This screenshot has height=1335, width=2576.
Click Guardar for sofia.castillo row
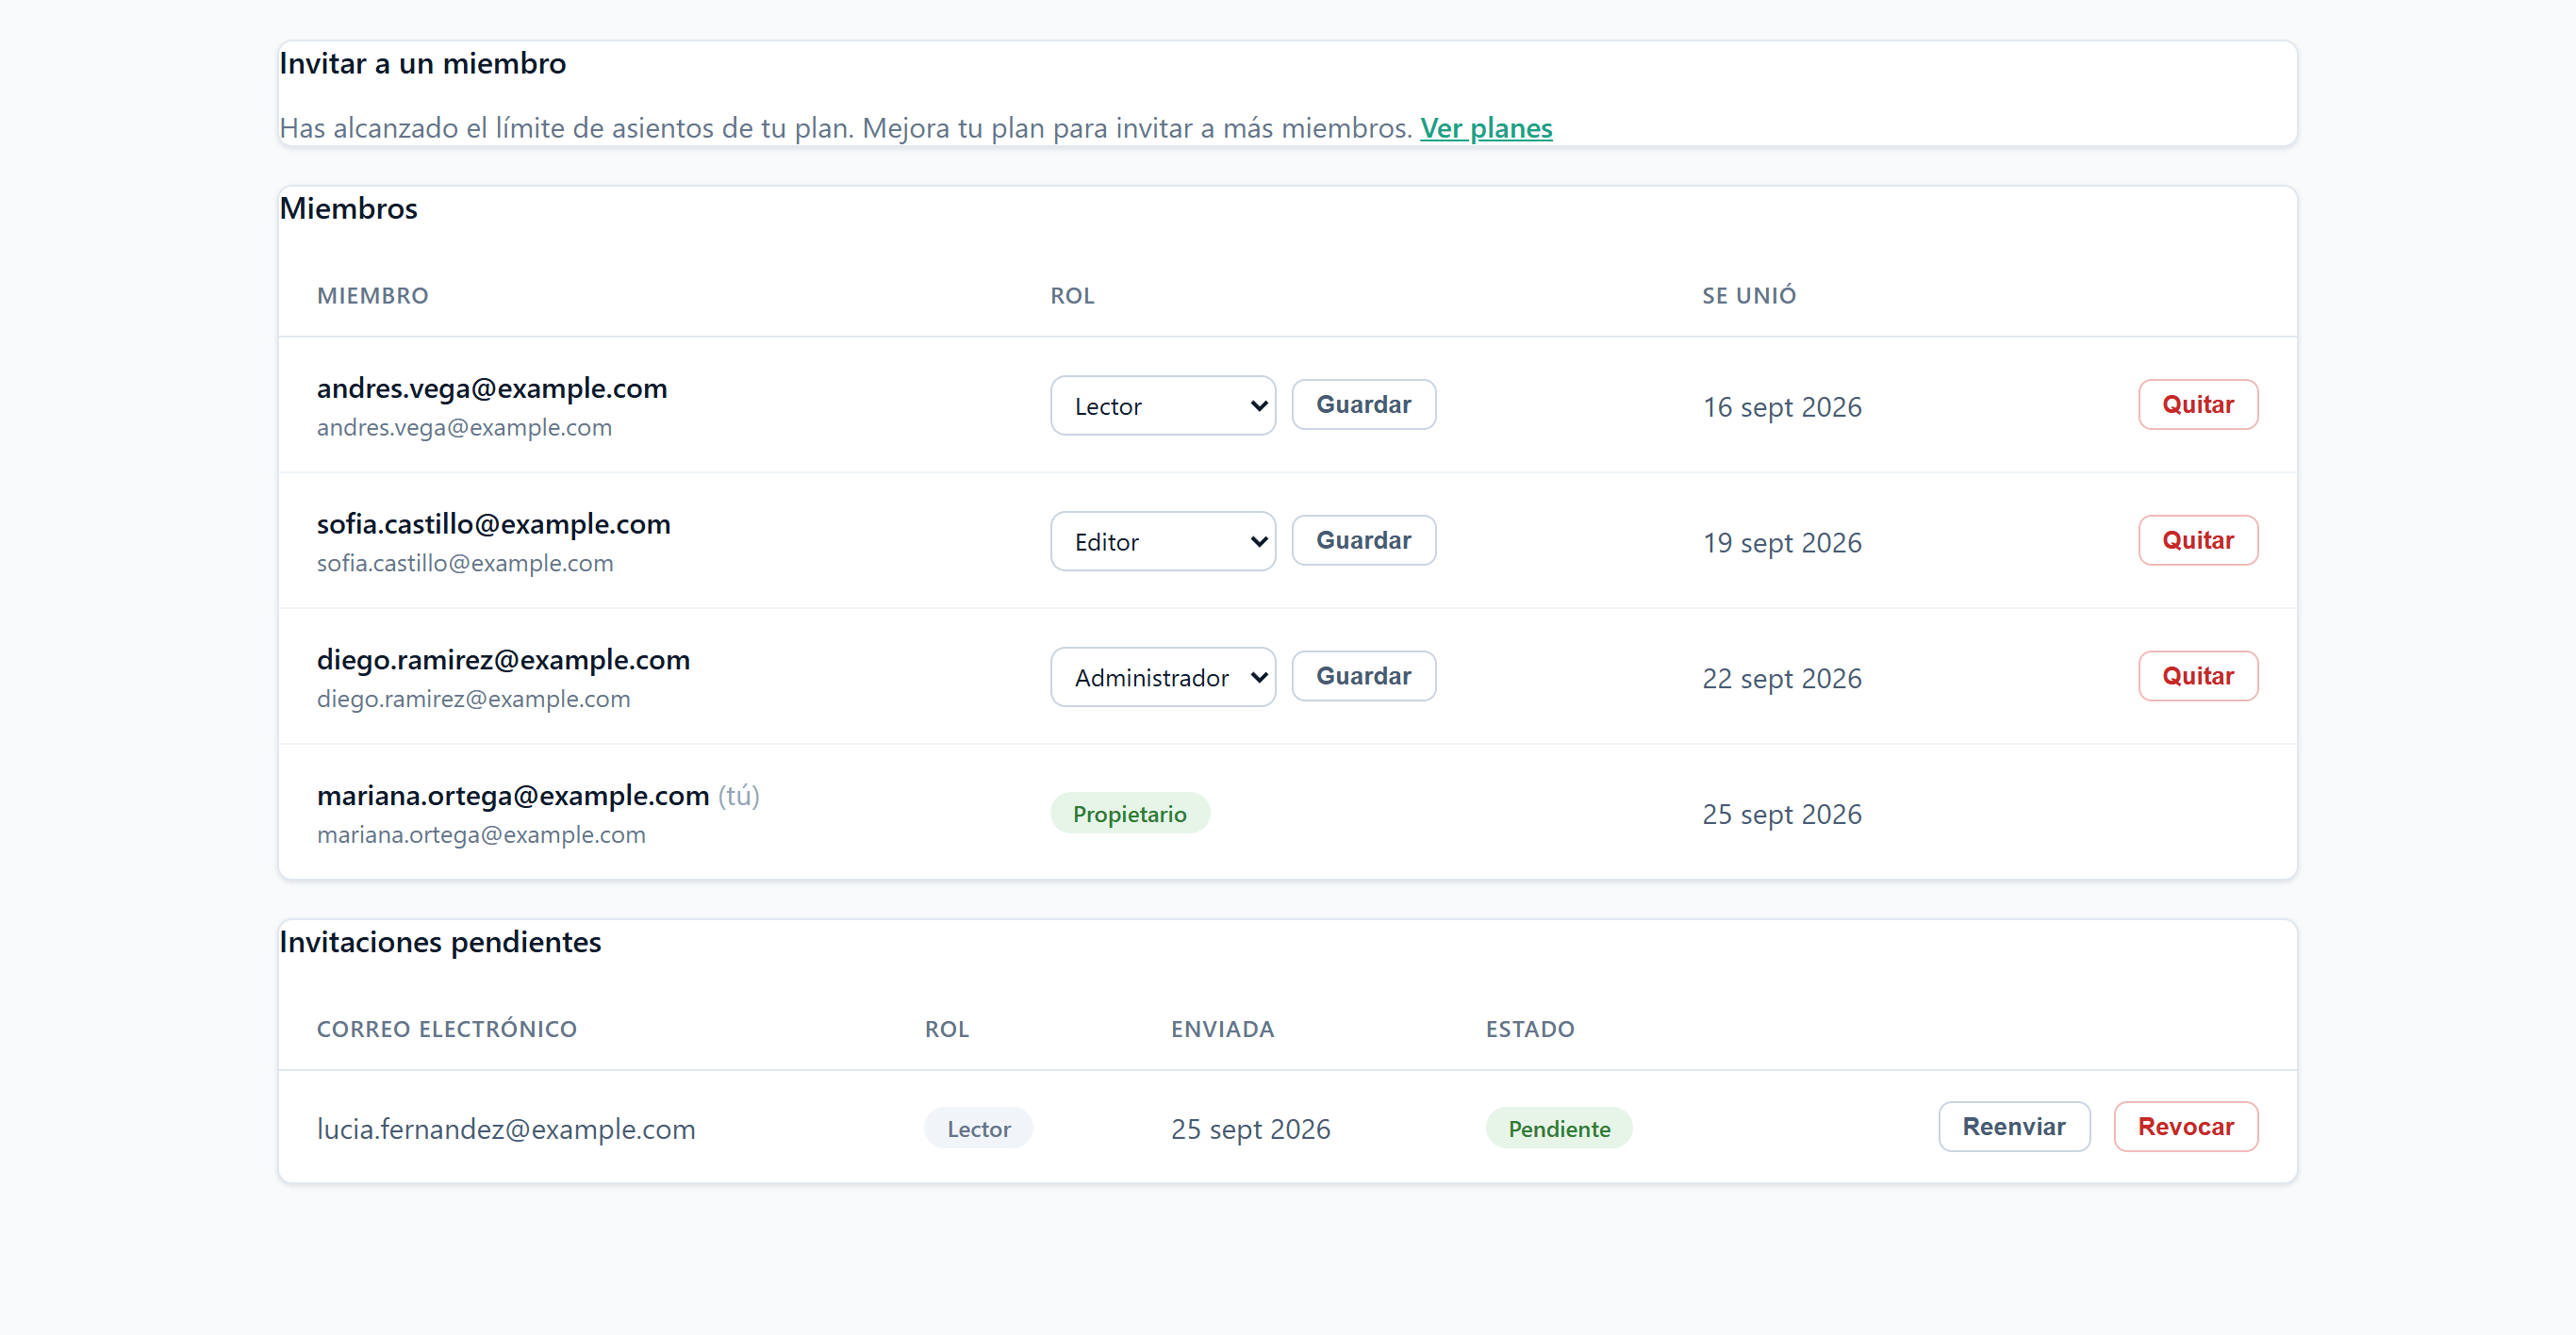click(x=1363, y=540)
